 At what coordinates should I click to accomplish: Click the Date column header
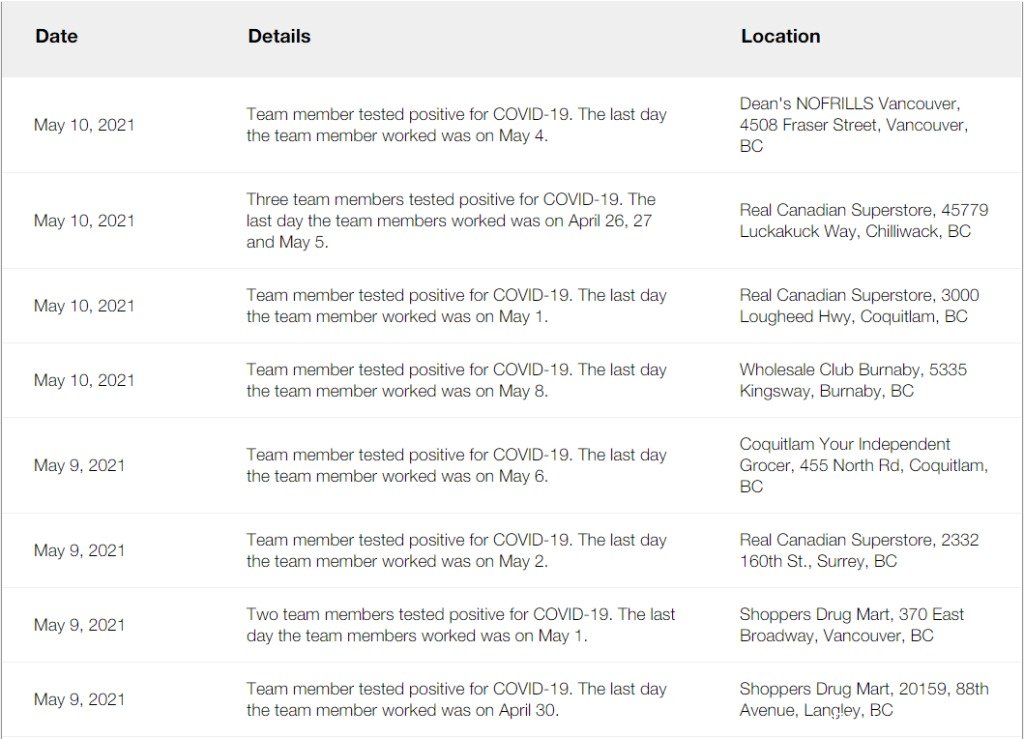coord(56,36)
